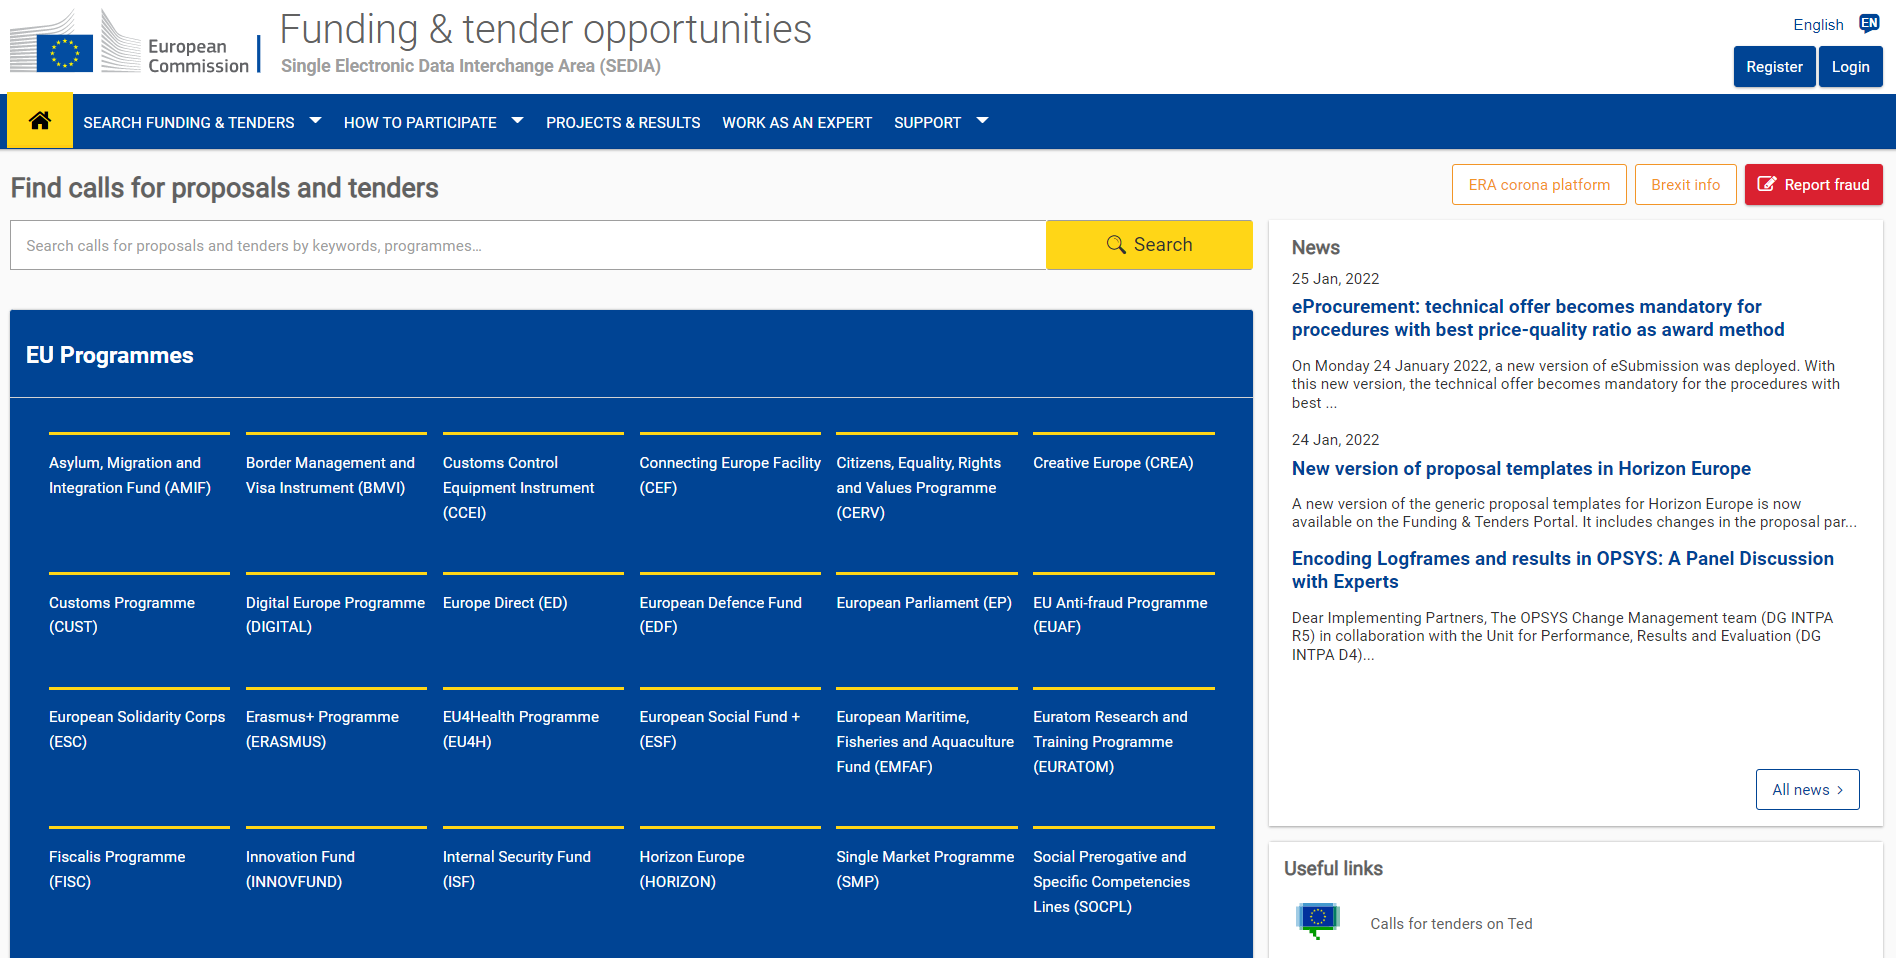The width and height of the screenshot is (1896, 958).
Task: Open the ERA corona platform
Action: 1539,185
